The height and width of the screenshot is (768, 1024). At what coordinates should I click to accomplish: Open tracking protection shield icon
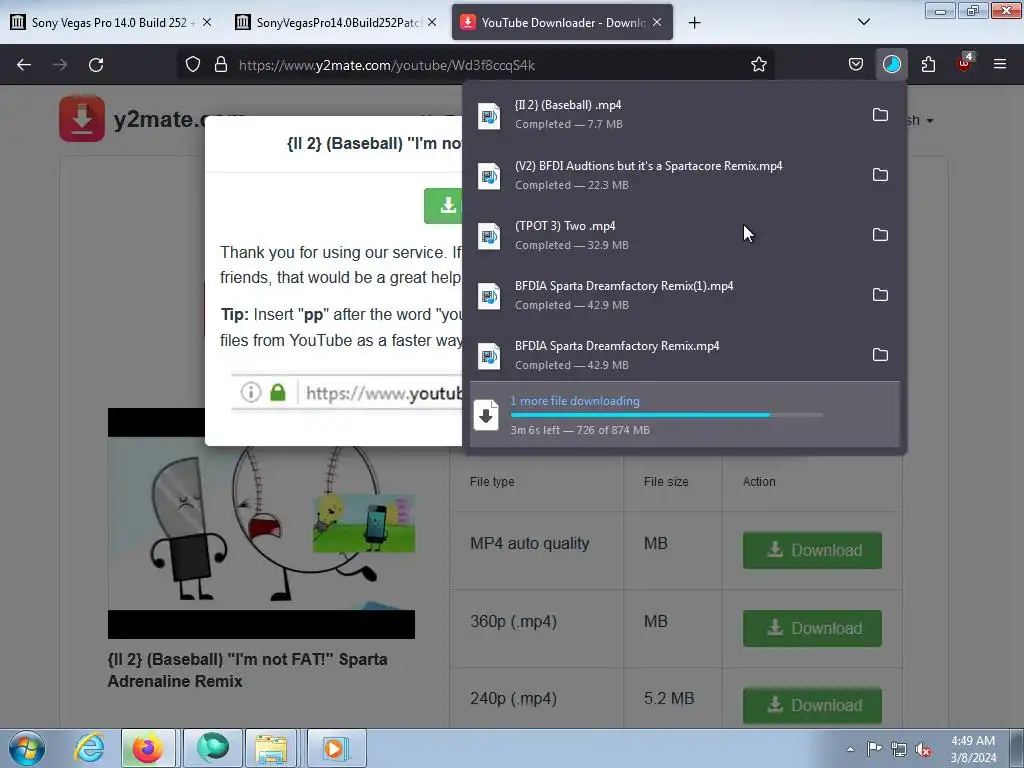point(193,65)
